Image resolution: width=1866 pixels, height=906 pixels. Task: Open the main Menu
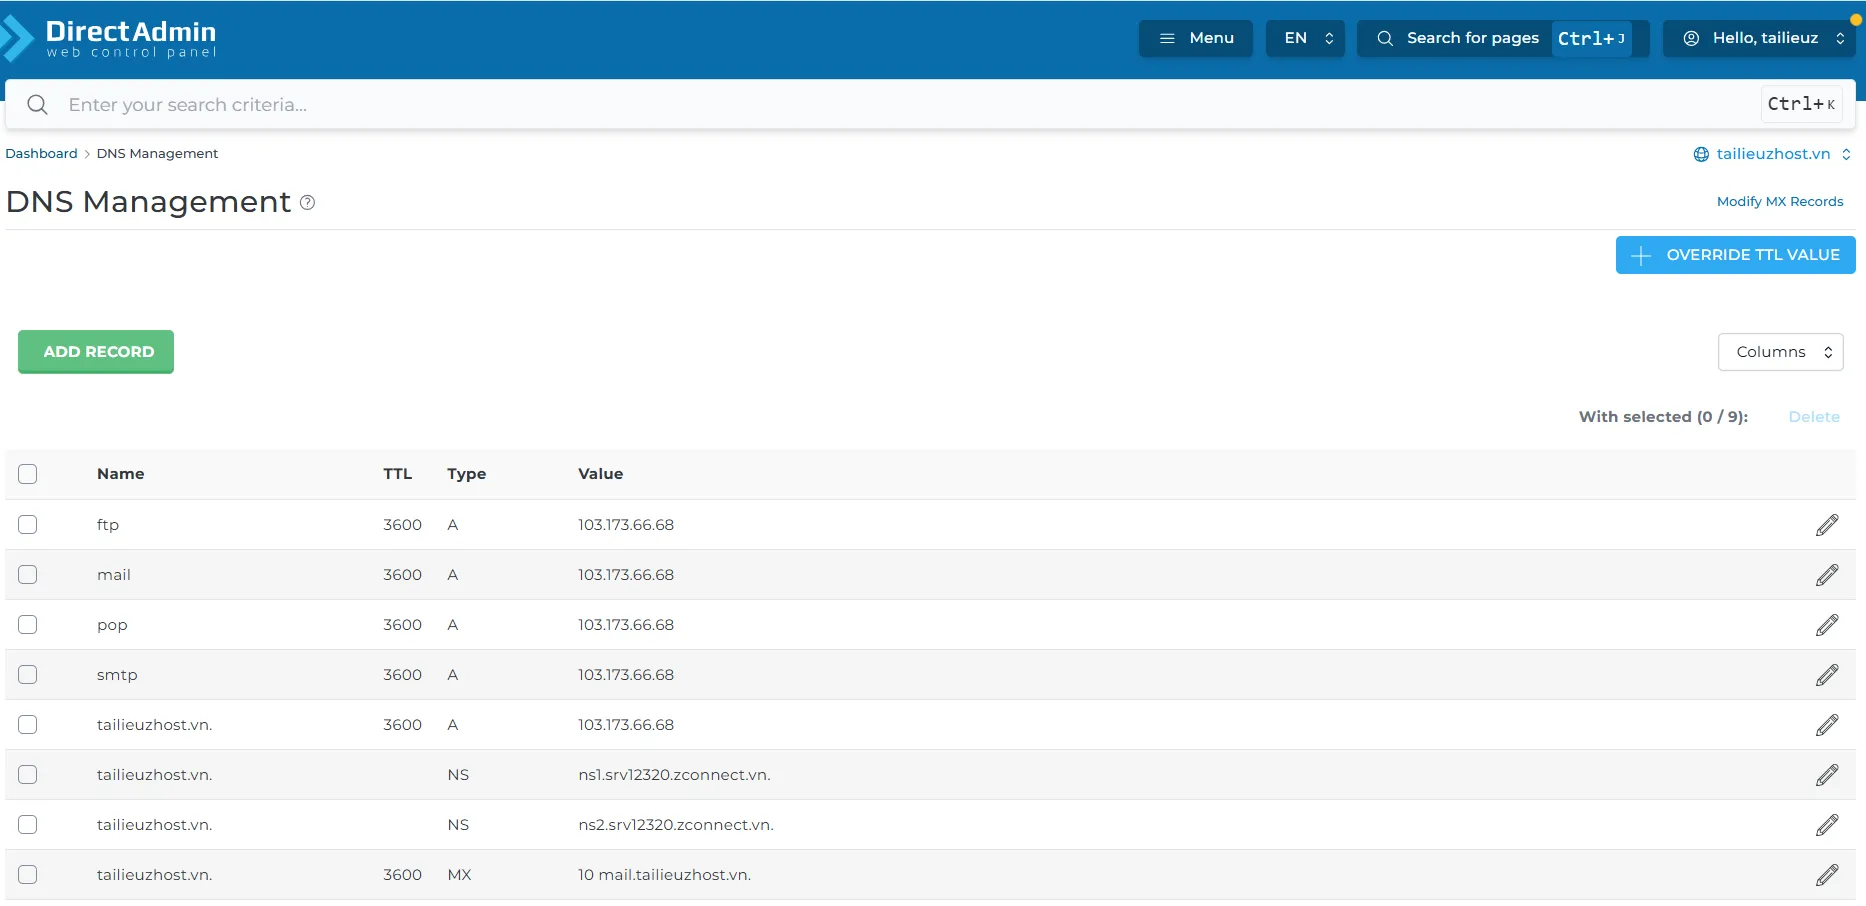(x=1195, y=38)
